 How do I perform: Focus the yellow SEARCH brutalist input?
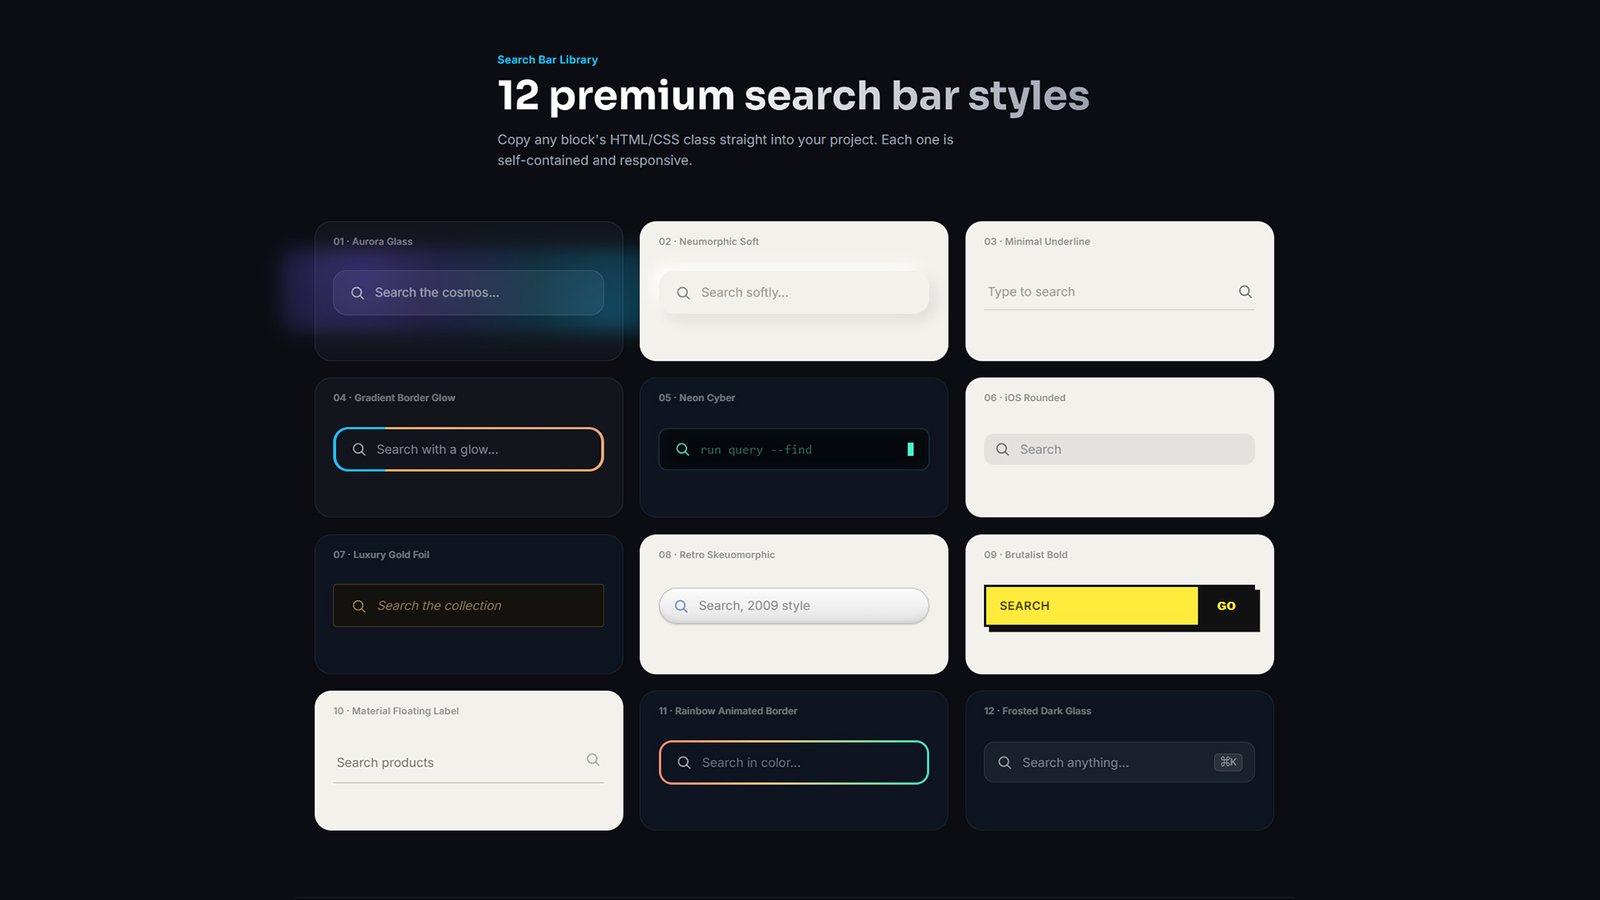(x=1092, y=606)
